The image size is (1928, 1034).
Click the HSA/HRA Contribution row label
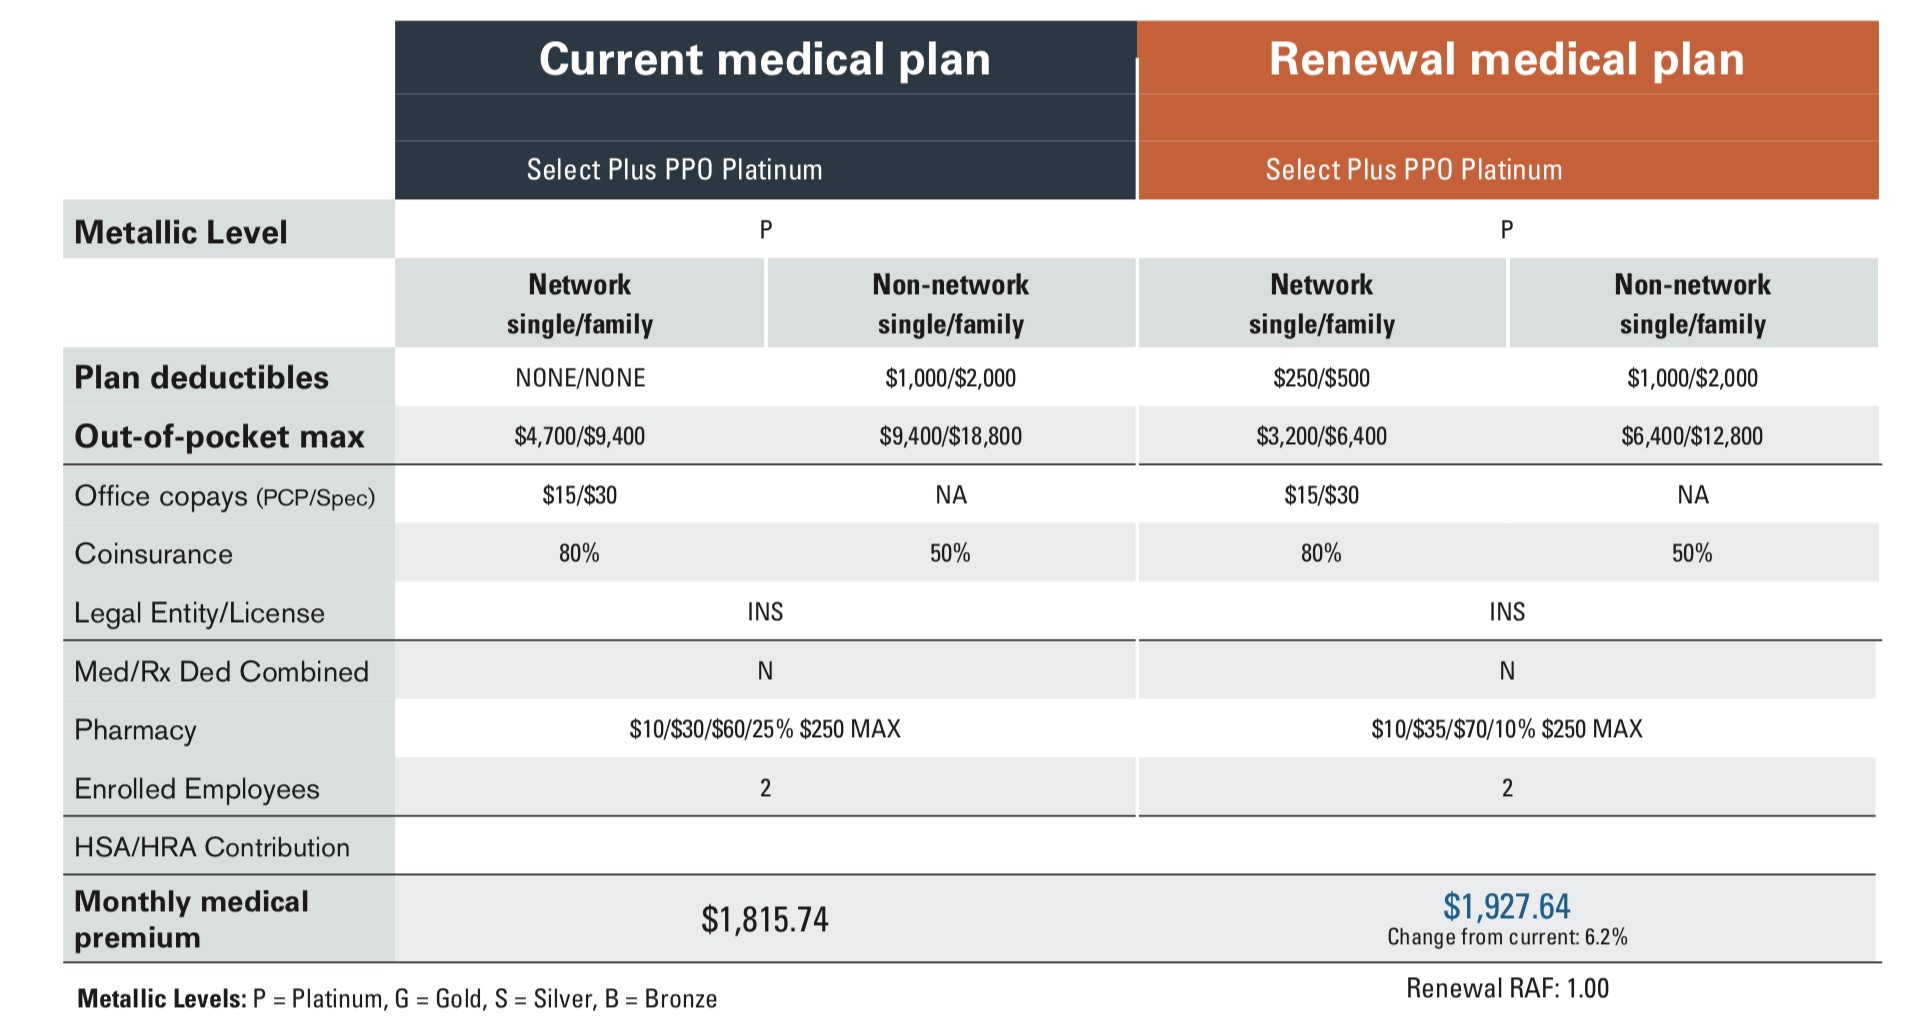coord(212,847)
